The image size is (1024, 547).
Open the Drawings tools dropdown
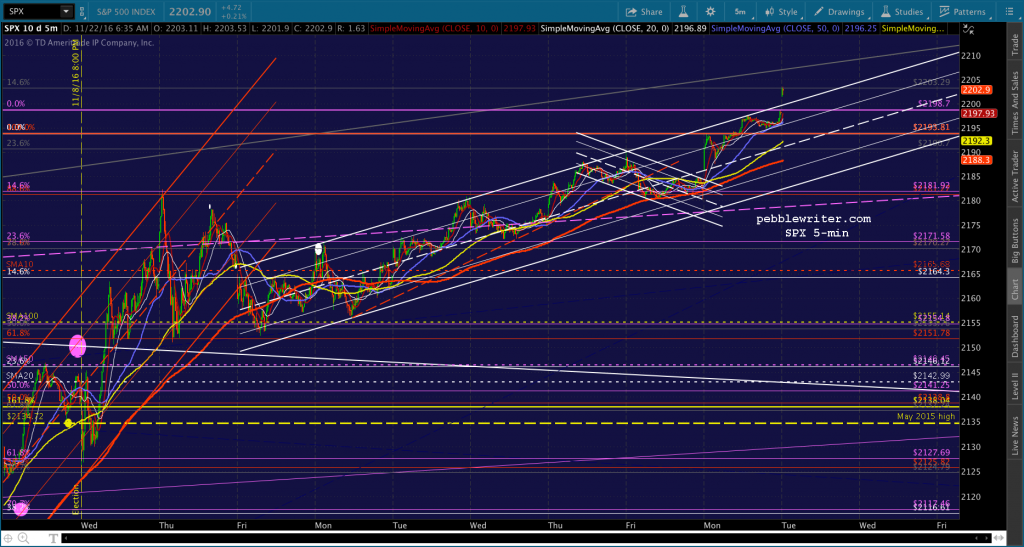click(840, 12)
